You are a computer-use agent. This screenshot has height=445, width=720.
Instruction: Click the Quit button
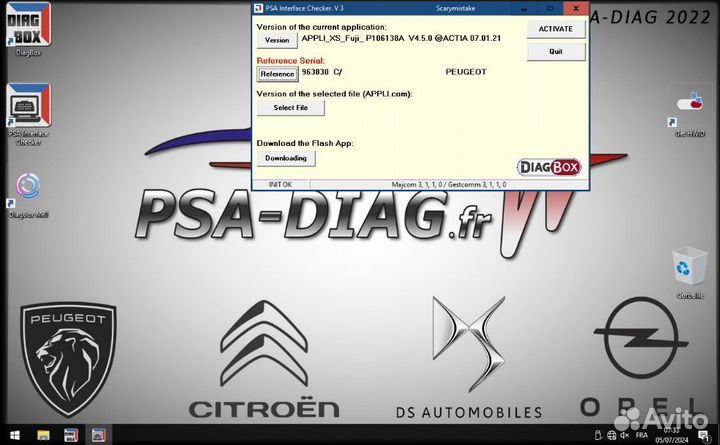(x=556, y=51)
